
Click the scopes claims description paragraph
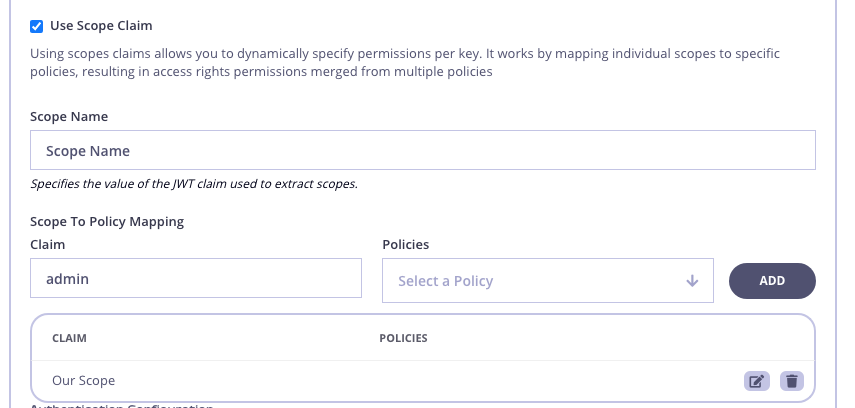pos(405,62)
